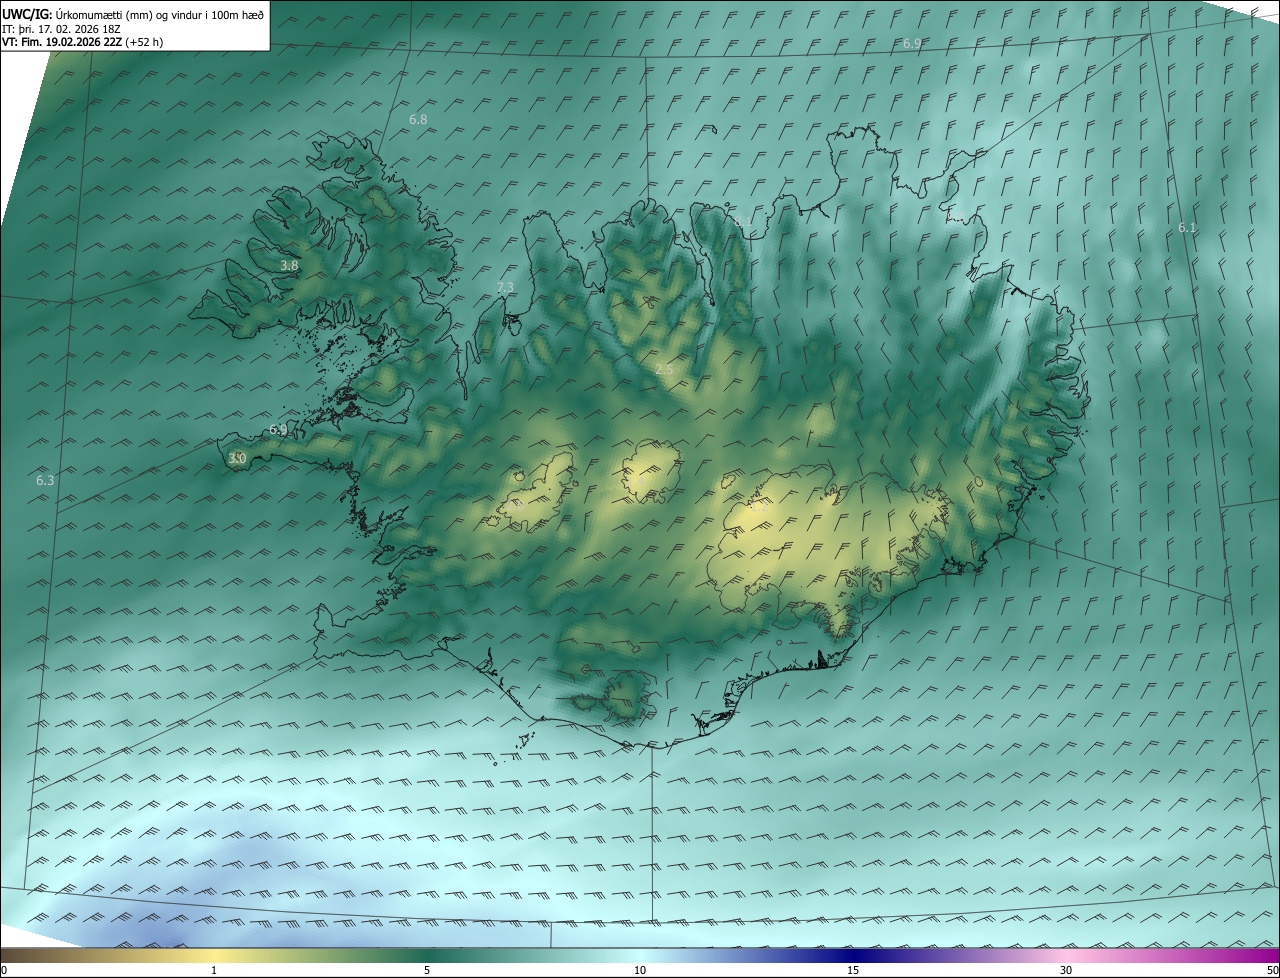Image resolution: width=1280 pixels, height=978 pixels.
Task: Click the 6.8 value label on the map
Action: (418, 120)
